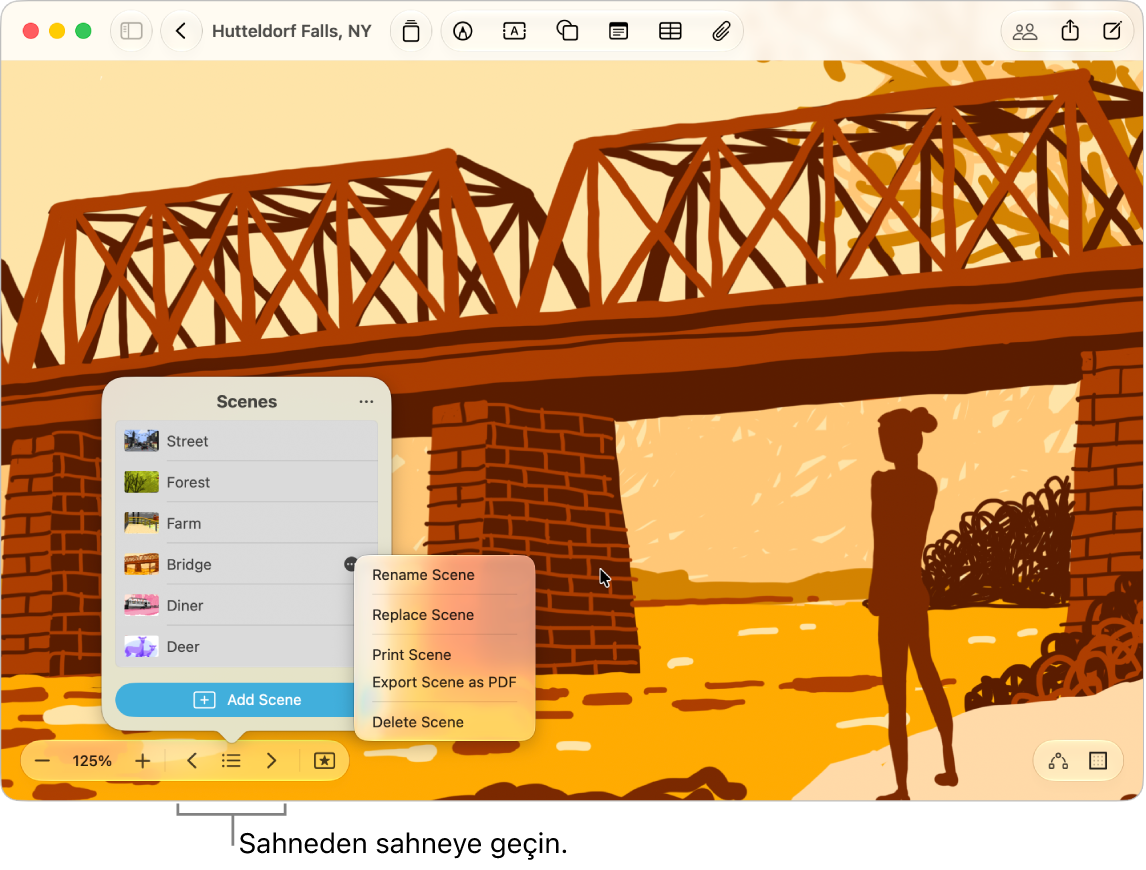Image resolution: width=1146 pixels, height=870 pixels.
Task: Open the collaboration people icon
Action: (1025, 31)
